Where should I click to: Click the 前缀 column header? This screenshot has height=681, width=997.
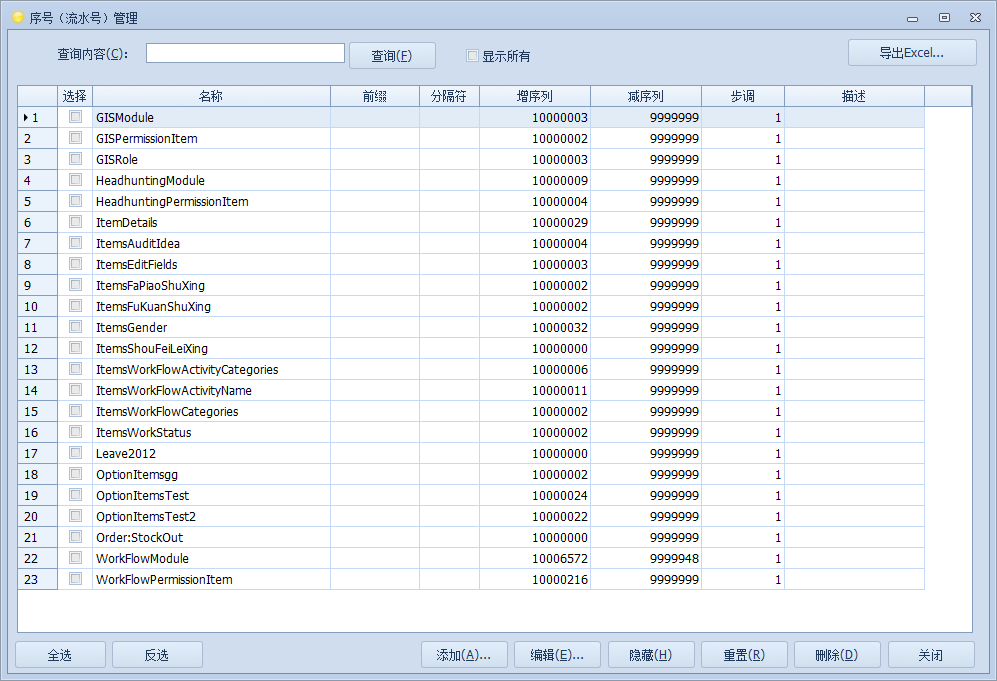coord(375,96)
